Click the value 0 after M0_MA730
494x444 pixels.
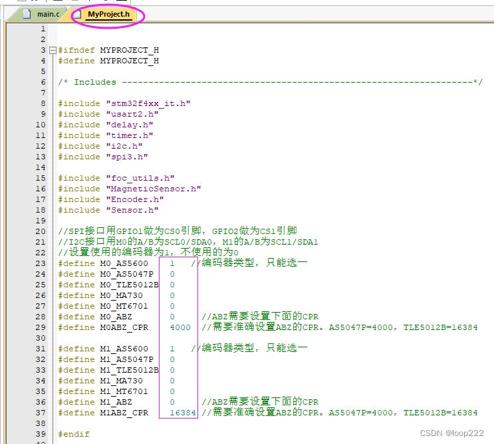click(x=172, y=295)
